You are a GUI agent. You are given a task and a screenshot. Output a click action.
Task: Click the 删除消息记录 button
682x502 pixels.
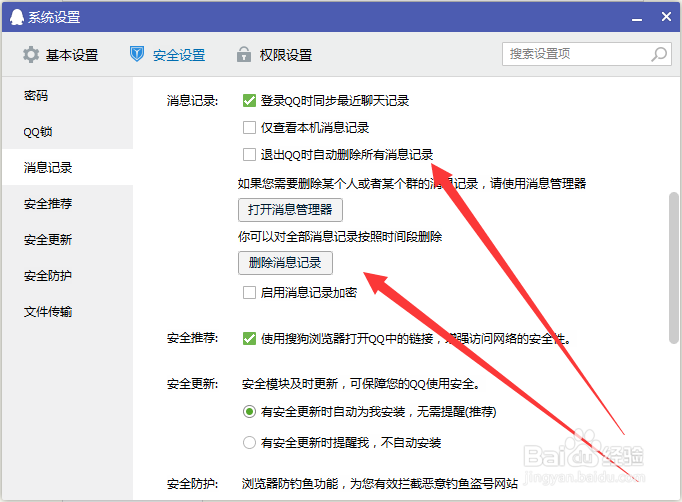point(285,263)
